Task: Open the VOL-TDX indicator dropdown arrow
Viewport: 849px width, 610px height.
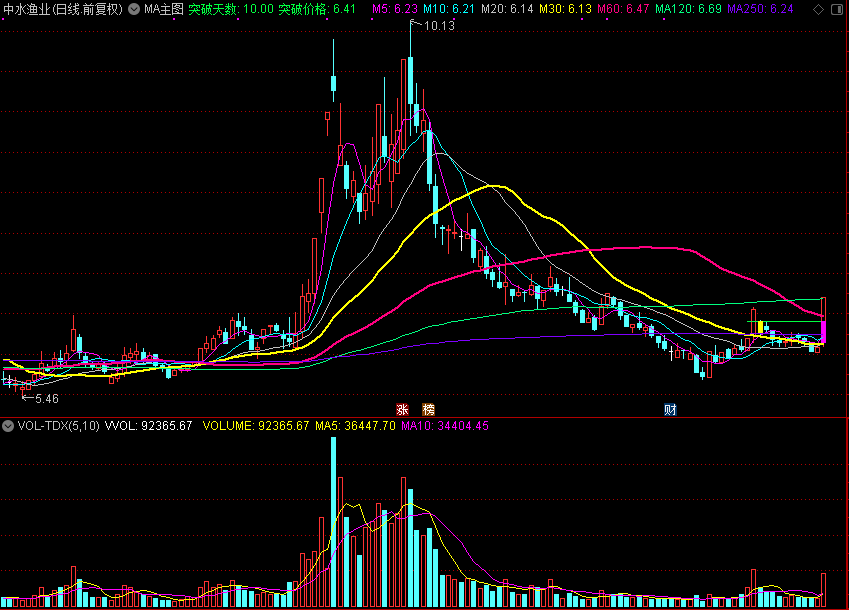Action: pos(8,426)
